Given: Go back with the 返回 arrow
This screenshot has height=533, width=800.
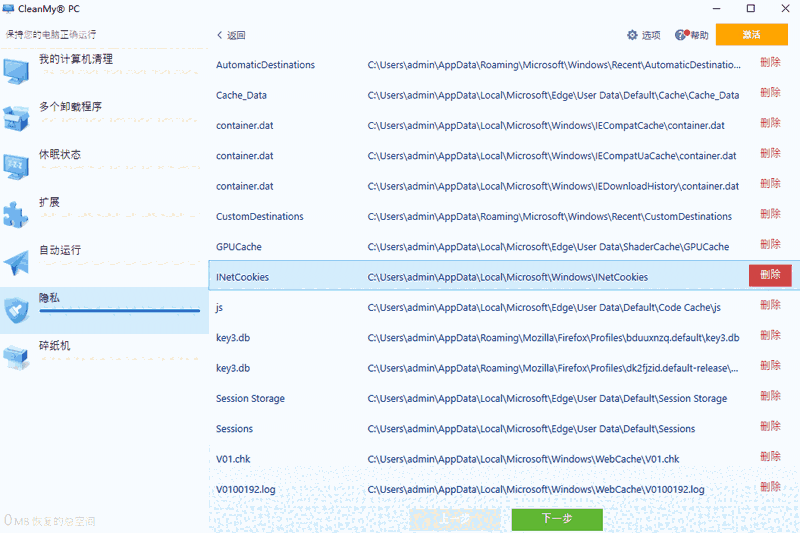Looking at the screenshot, I should tap(231, 35).
